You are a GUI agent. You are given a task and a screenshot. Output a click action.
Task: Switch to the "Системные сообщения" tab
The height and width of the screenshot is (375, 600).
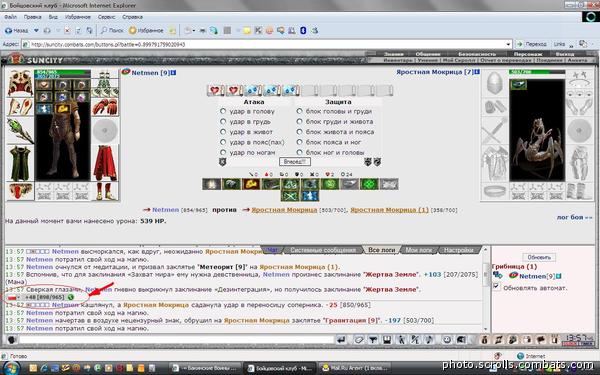pos(323,250)
